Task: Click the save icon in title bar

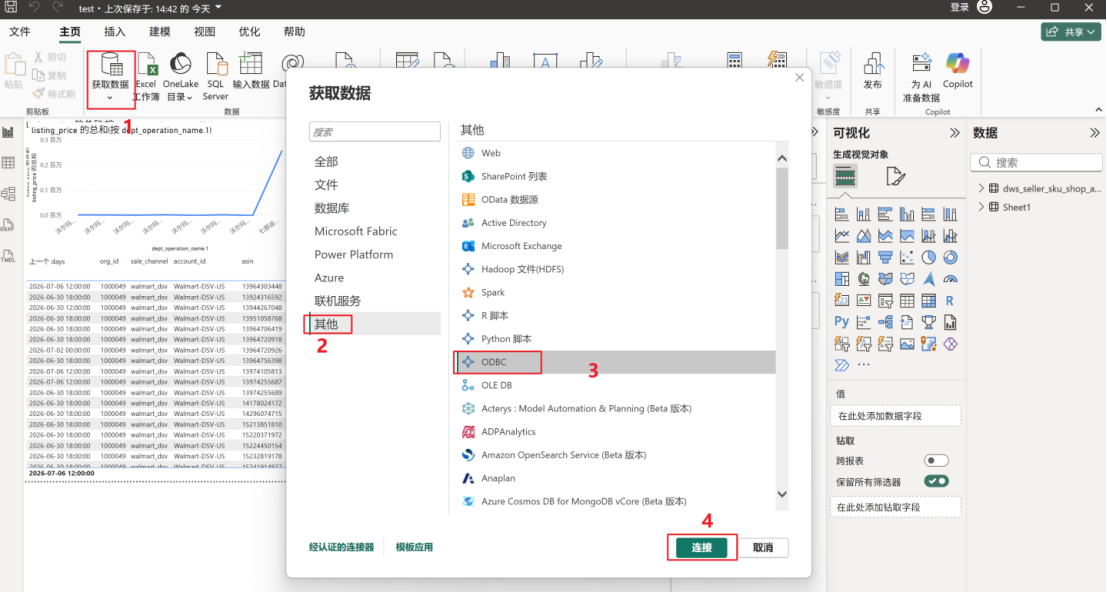Action: click(x=11, y=8)
